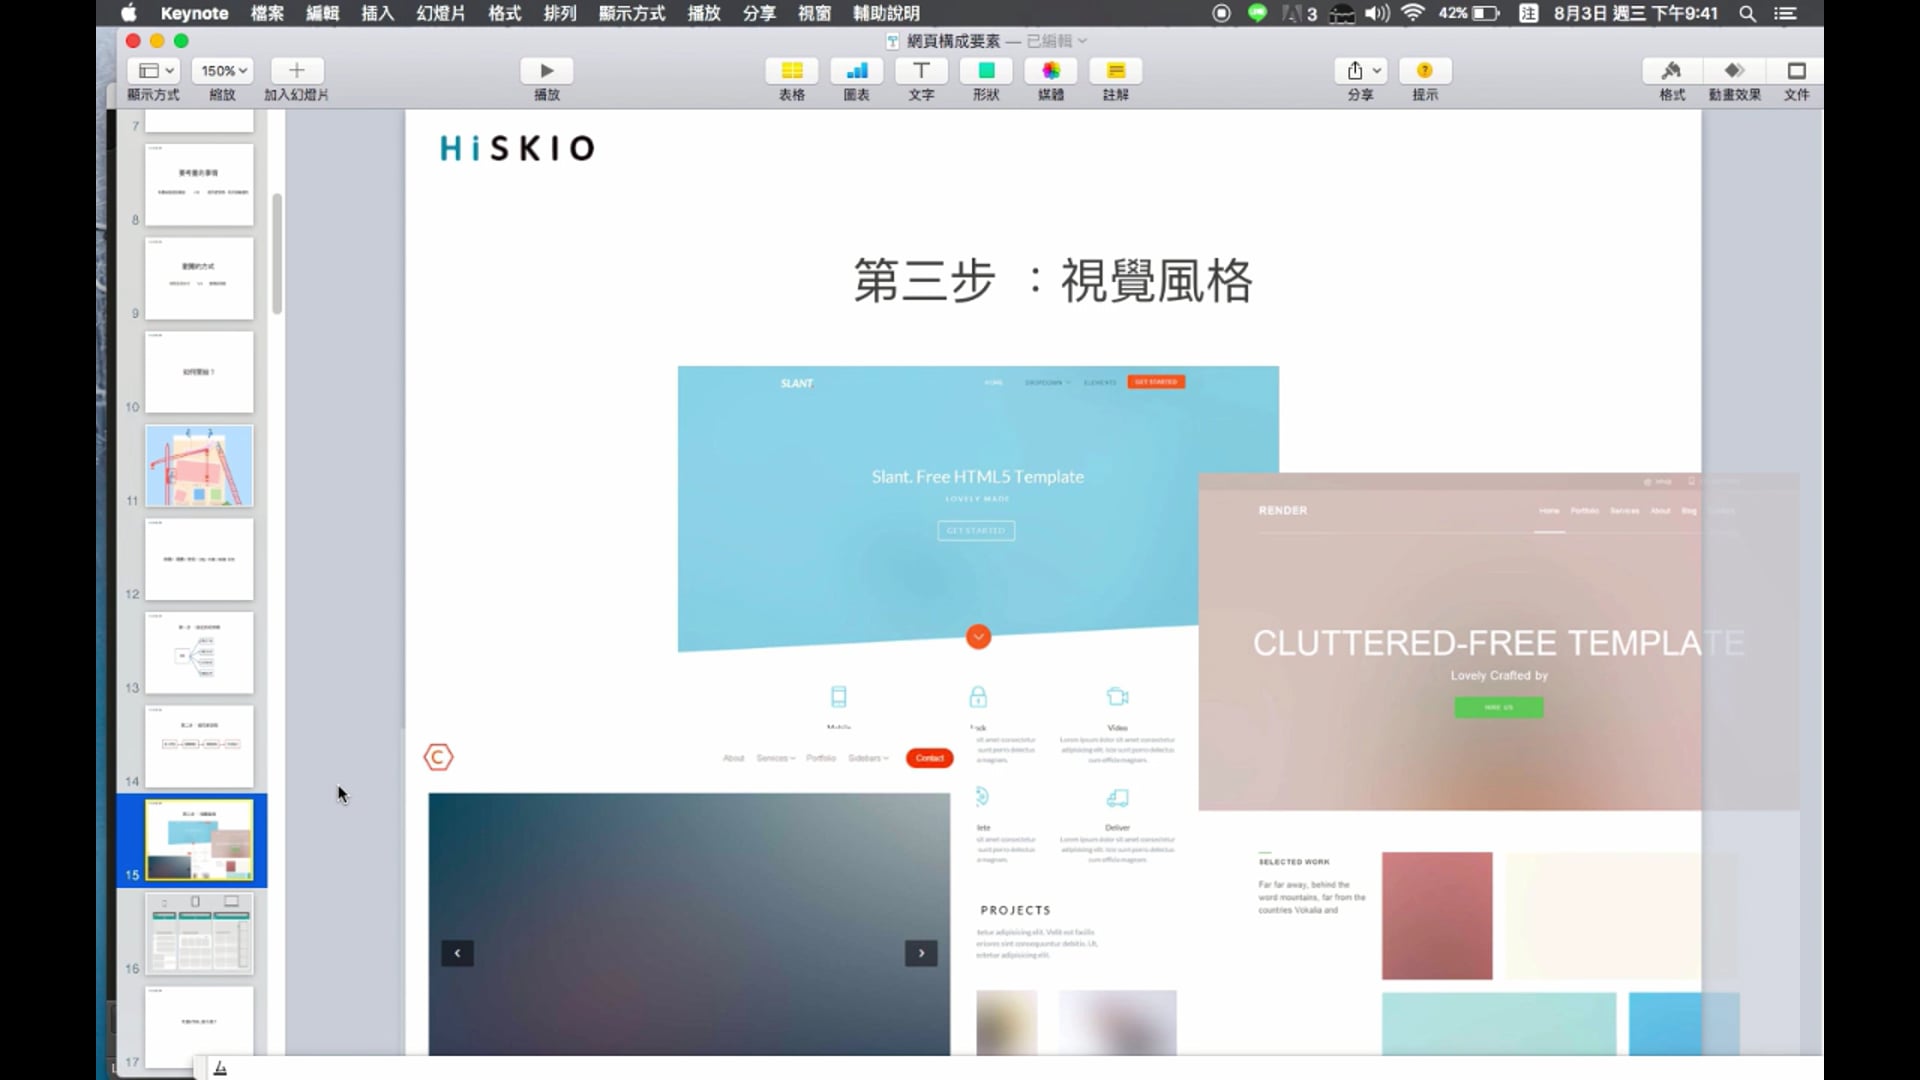1920x1080 pixels.
Task: Open the 插入 menu in the menu bar
Action: [377, 13]
